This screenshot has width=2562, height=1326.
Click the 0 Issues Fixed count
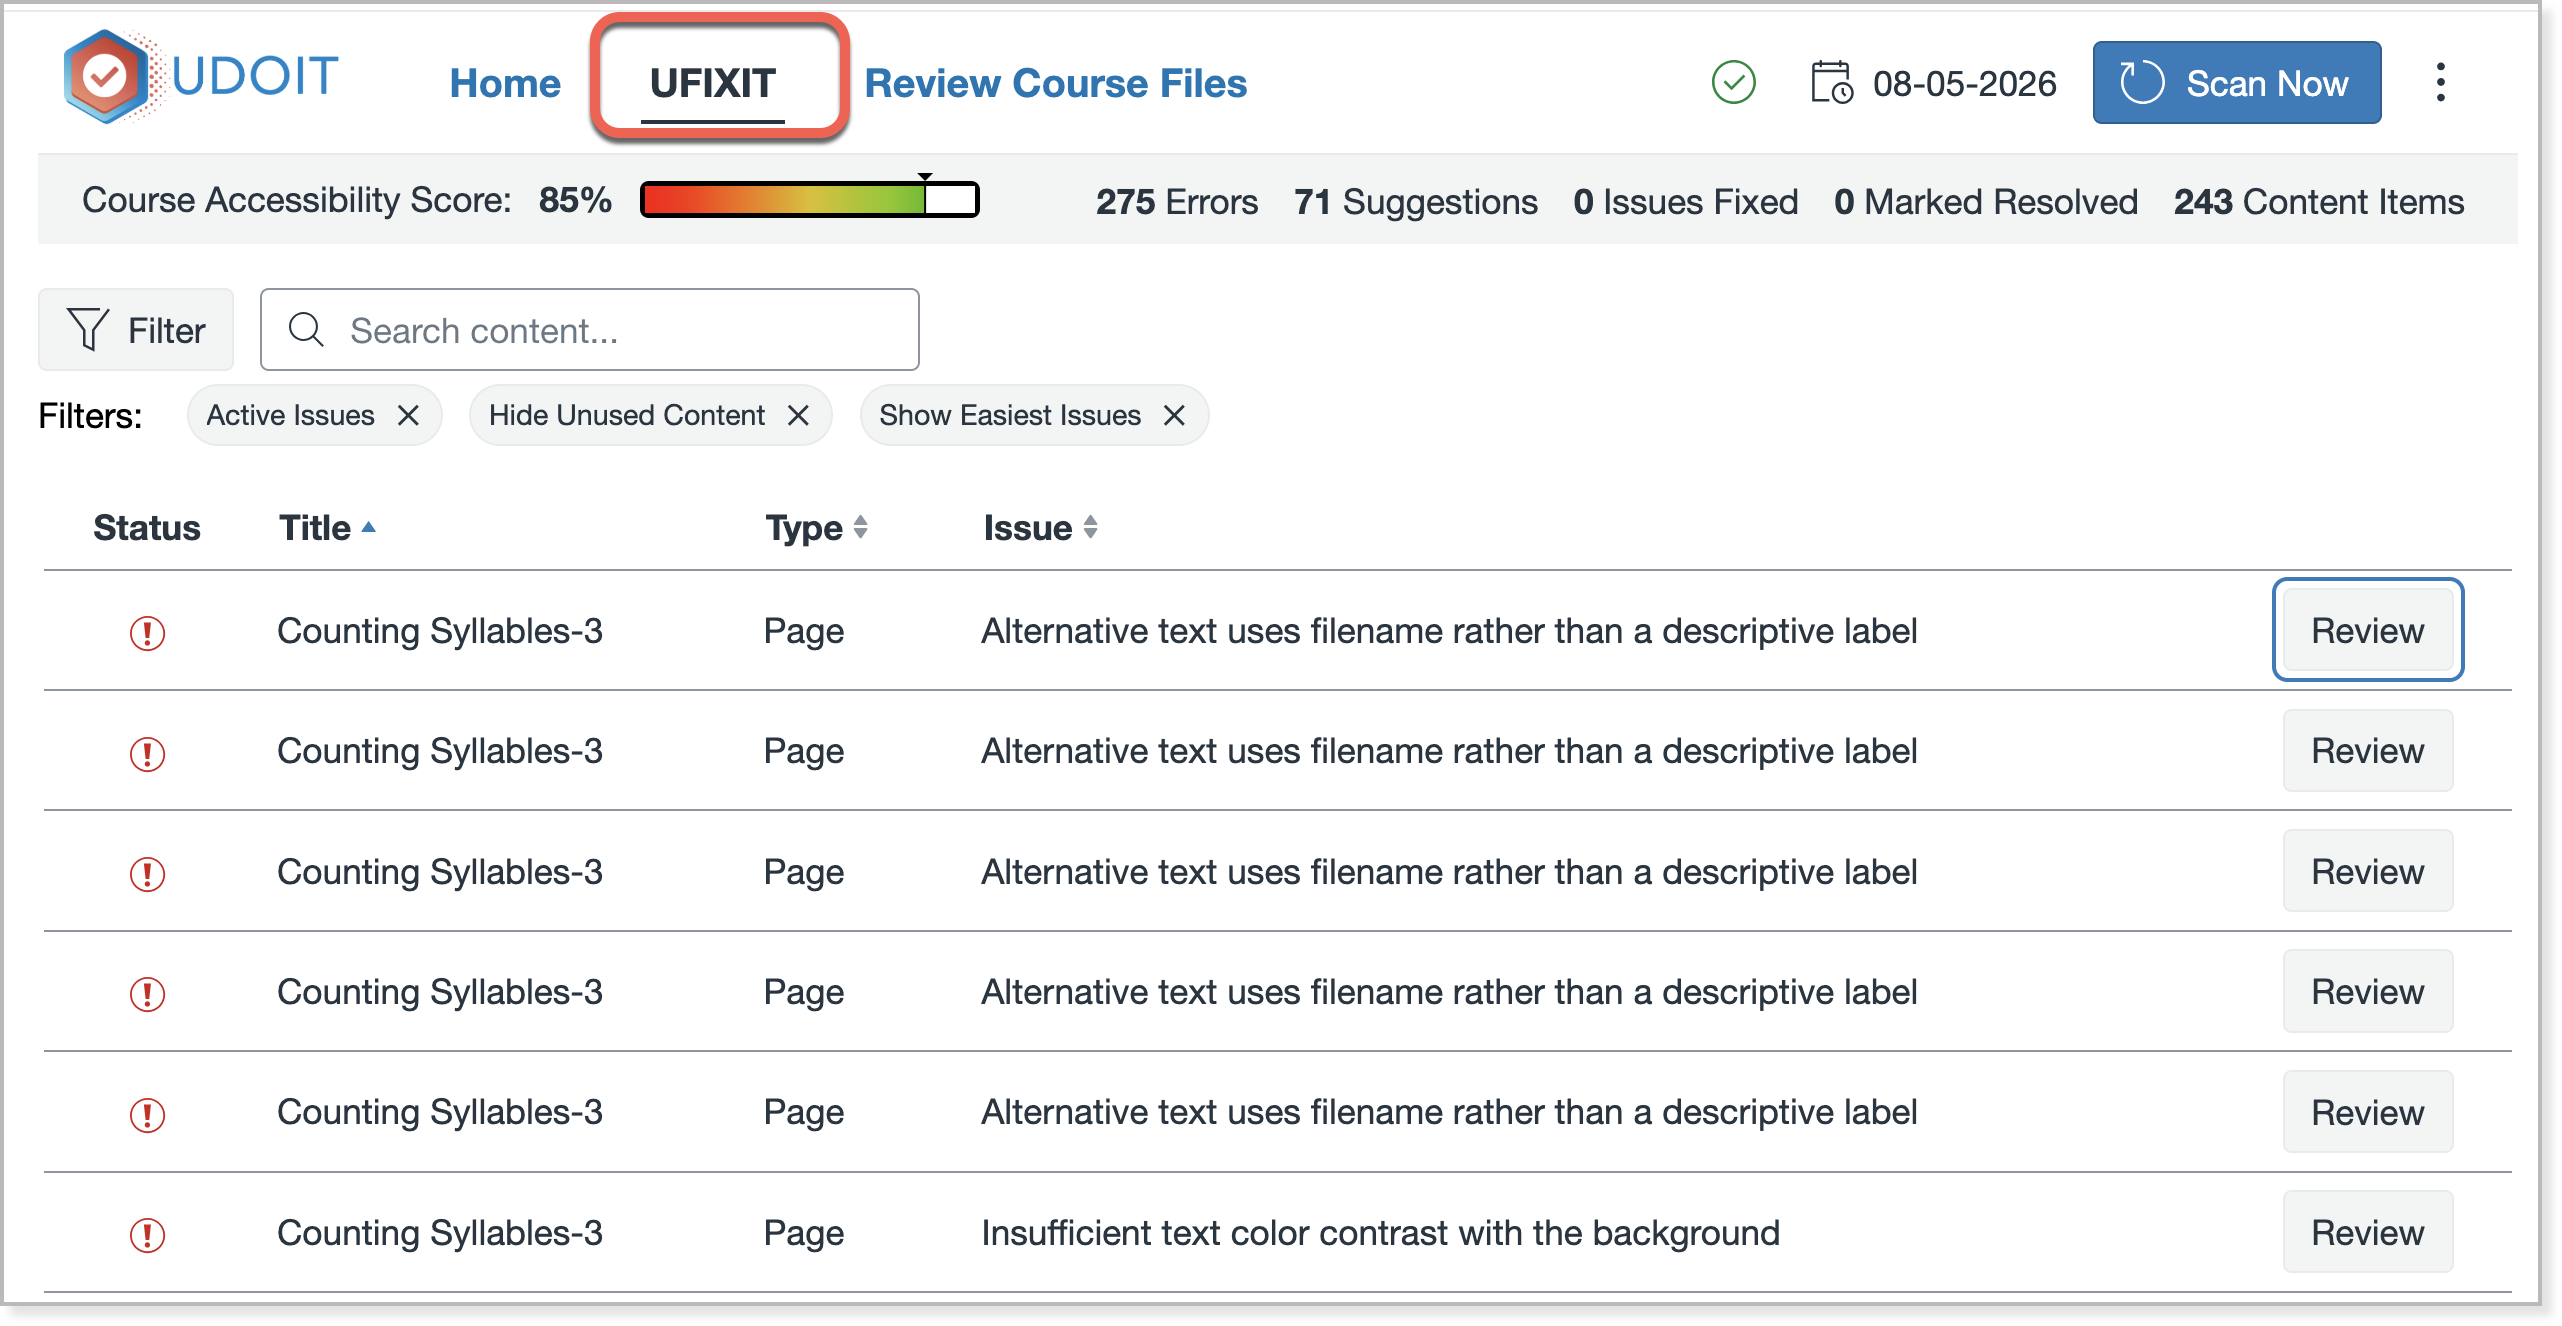click(x=1686, y=202)
